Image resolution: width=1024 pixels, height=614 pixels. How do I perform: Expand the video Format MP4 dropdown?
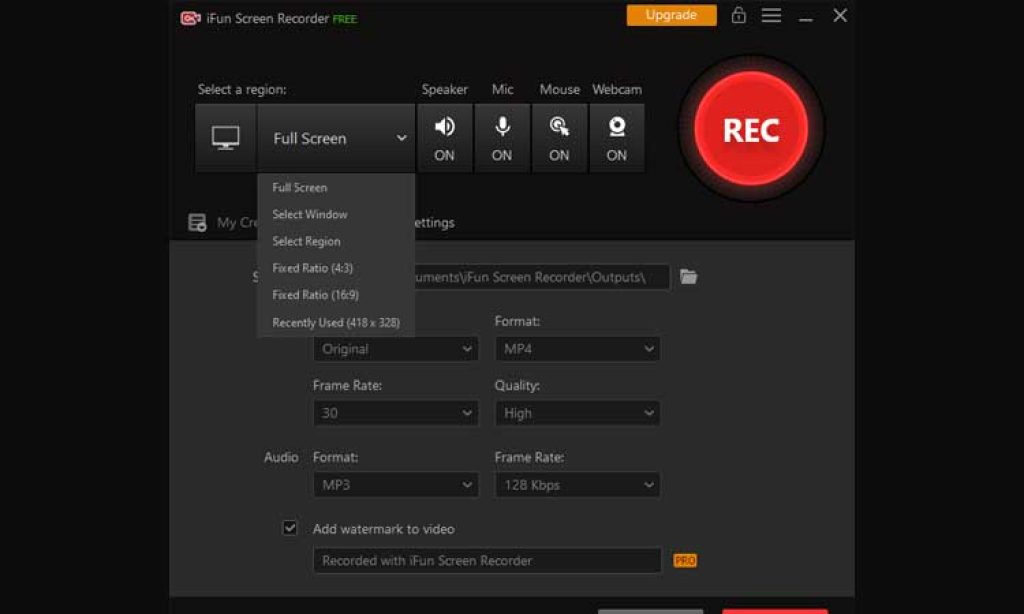coord(577,349)
